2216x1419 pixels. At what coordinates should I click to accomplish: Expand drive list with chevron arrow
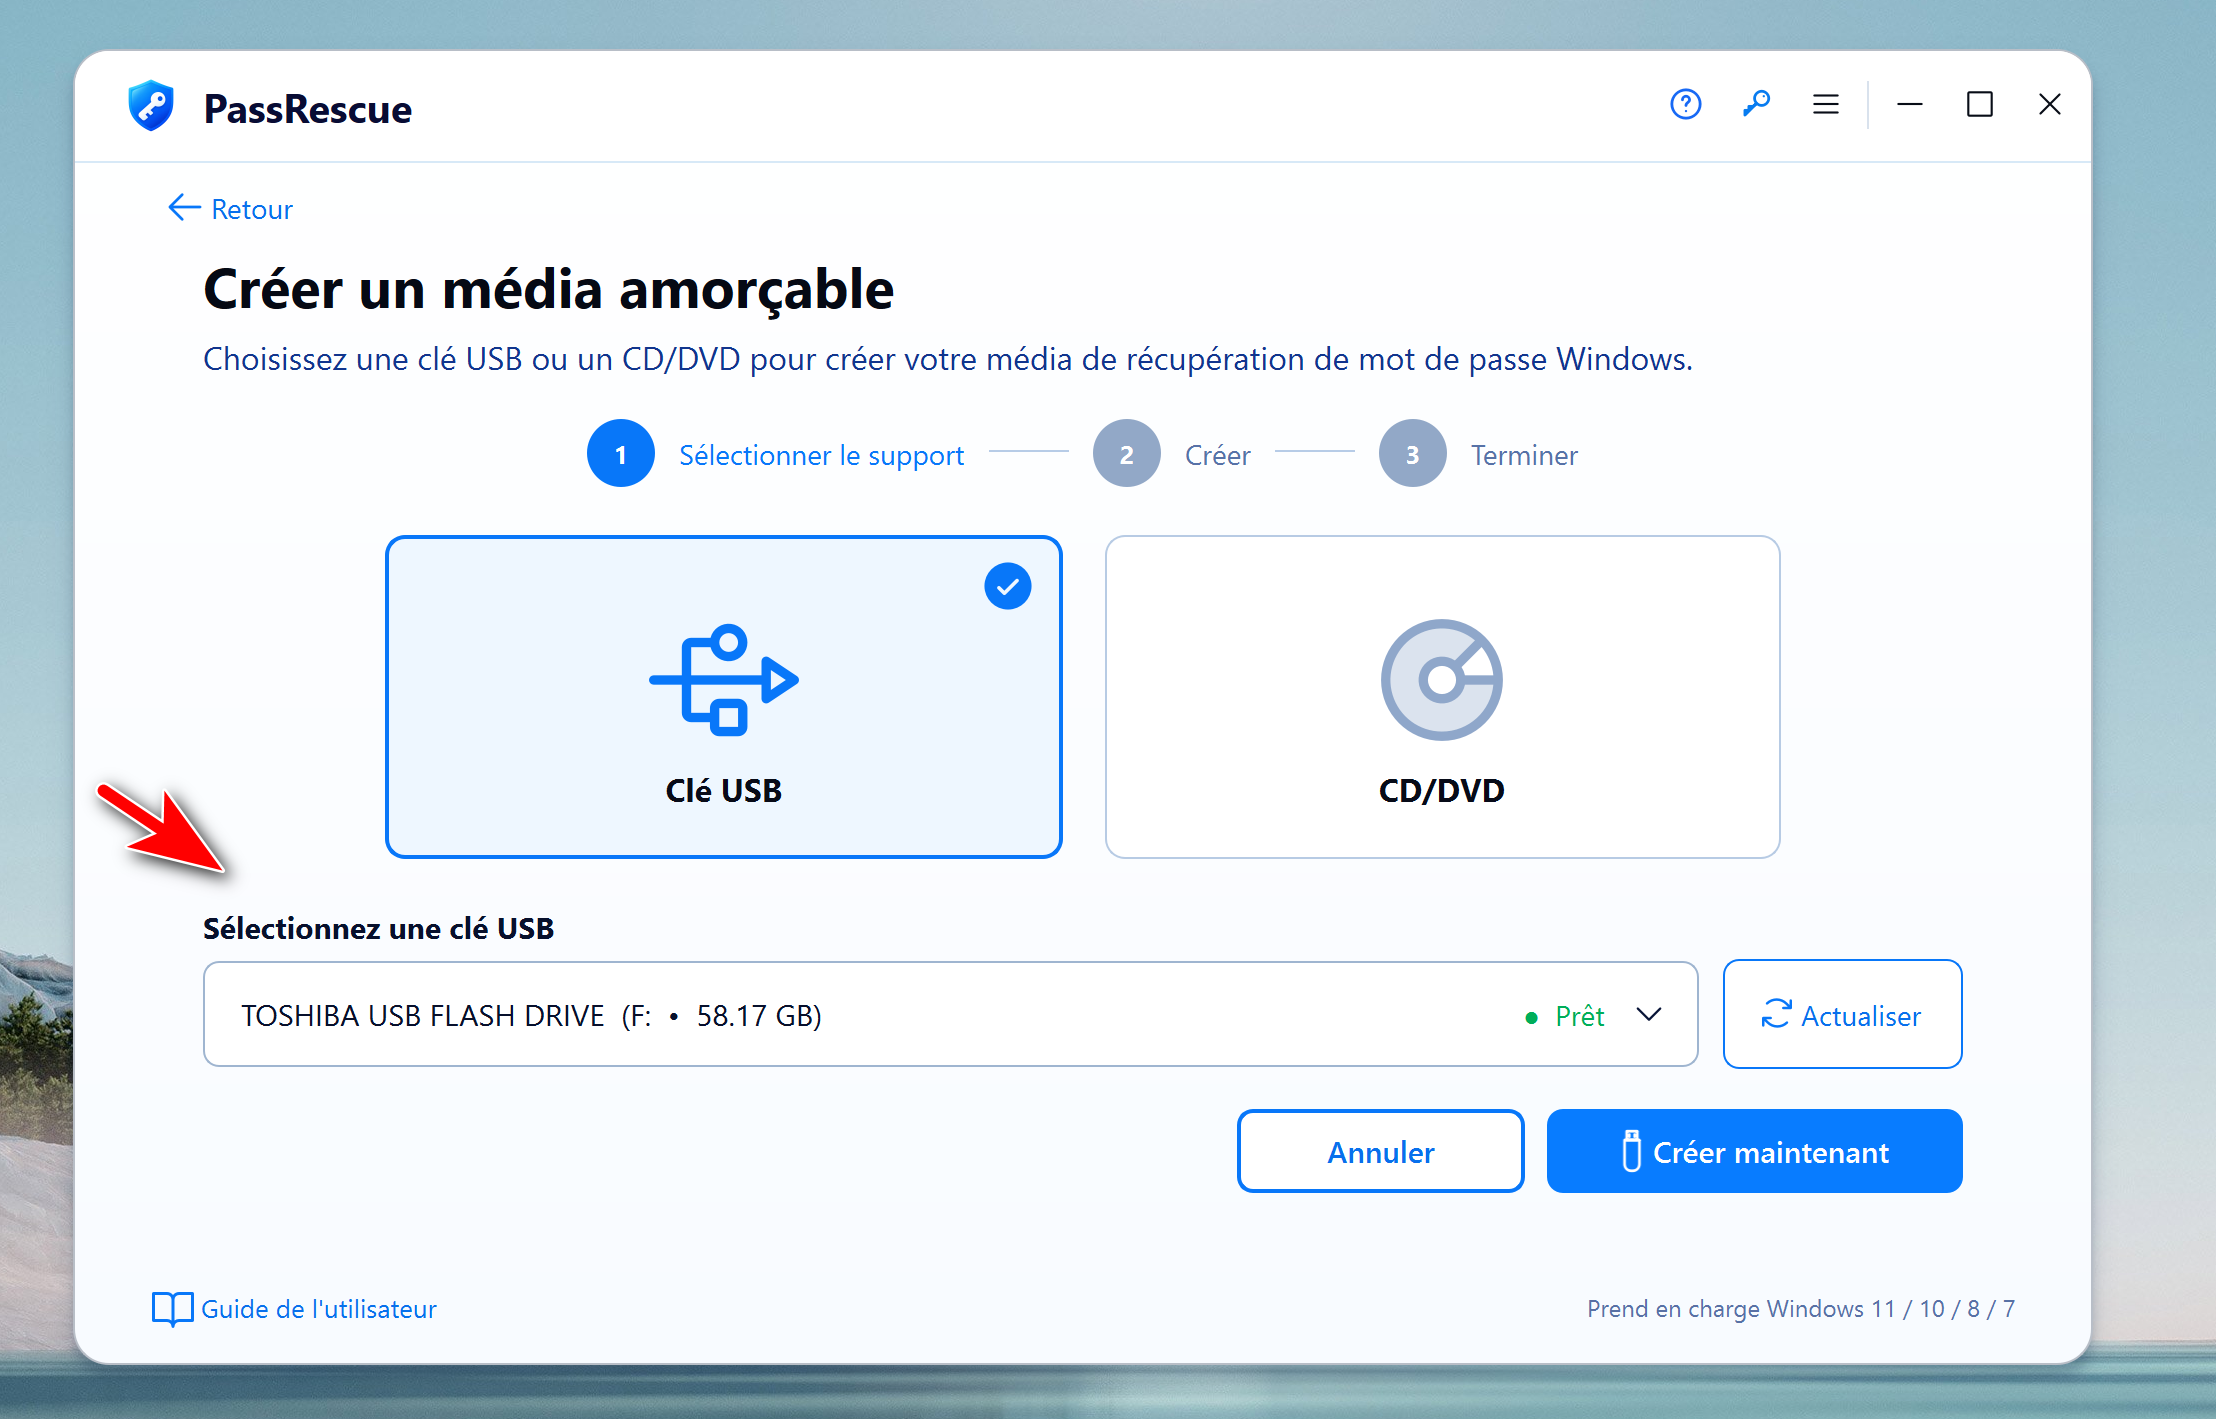click(x=1649, y=1015)
